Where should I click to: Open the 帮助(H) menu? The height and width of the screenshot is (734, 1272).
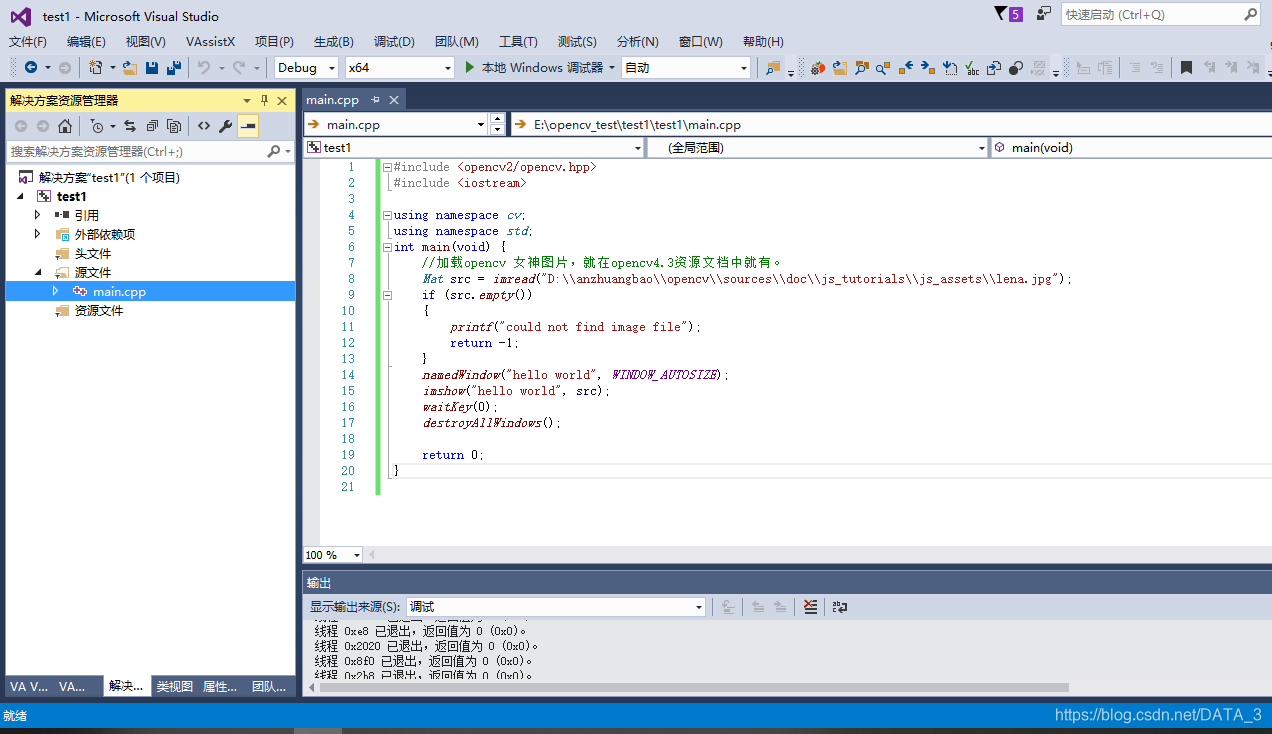coord(763,41)
